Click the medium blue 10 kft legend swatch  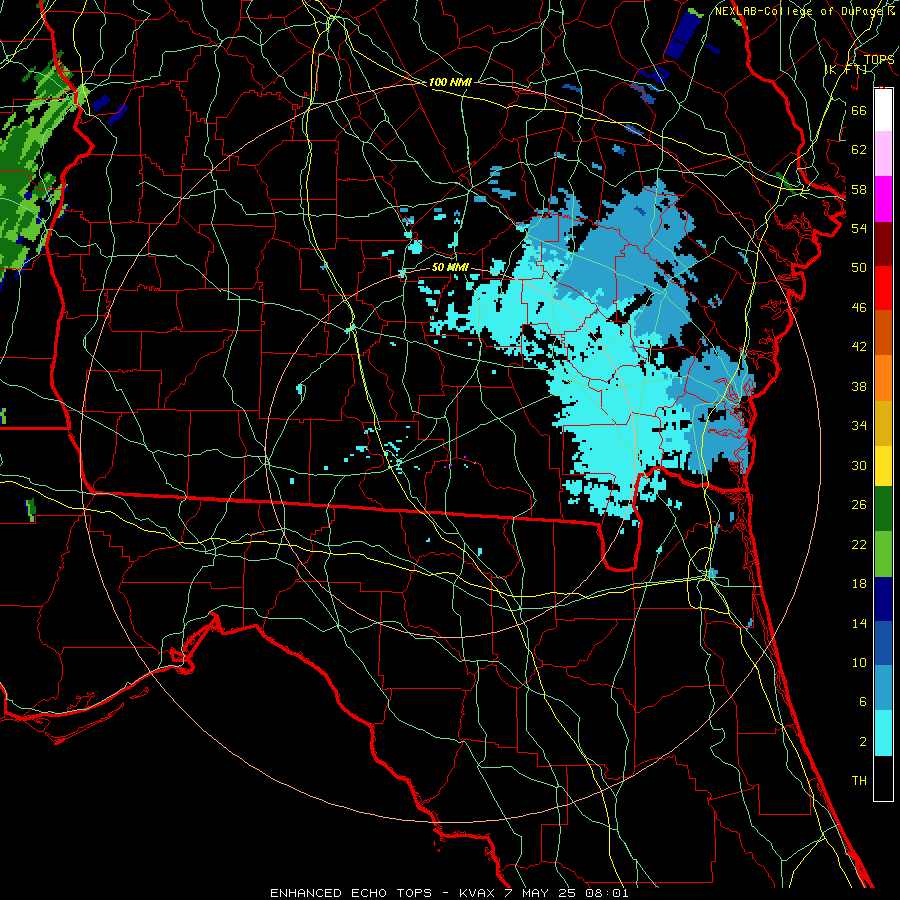[x=883, y=644]
